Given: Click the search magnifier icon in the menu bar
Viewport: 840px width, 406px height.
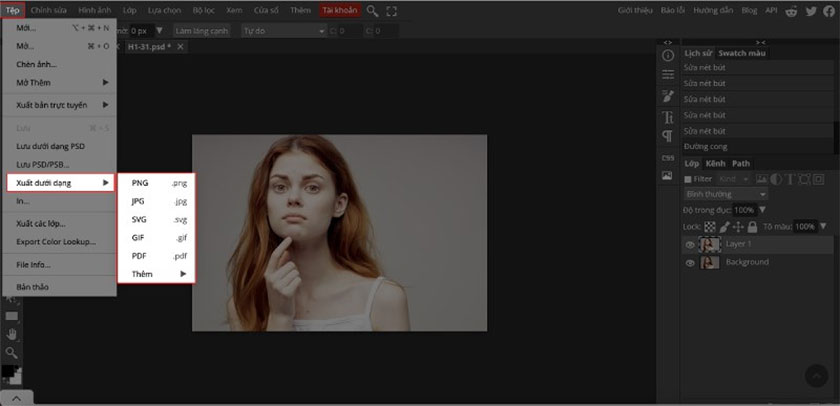Looking at the screenshot, I should coord(372,10).
